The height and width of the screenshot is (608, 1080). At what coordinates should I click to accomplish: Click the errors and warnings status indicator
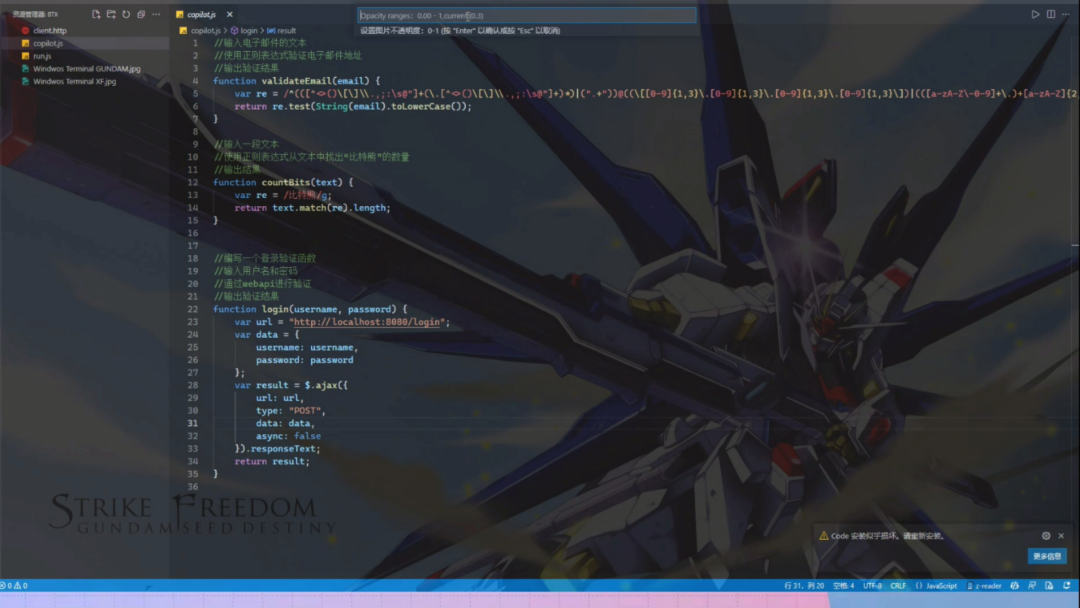coord(14,586)
